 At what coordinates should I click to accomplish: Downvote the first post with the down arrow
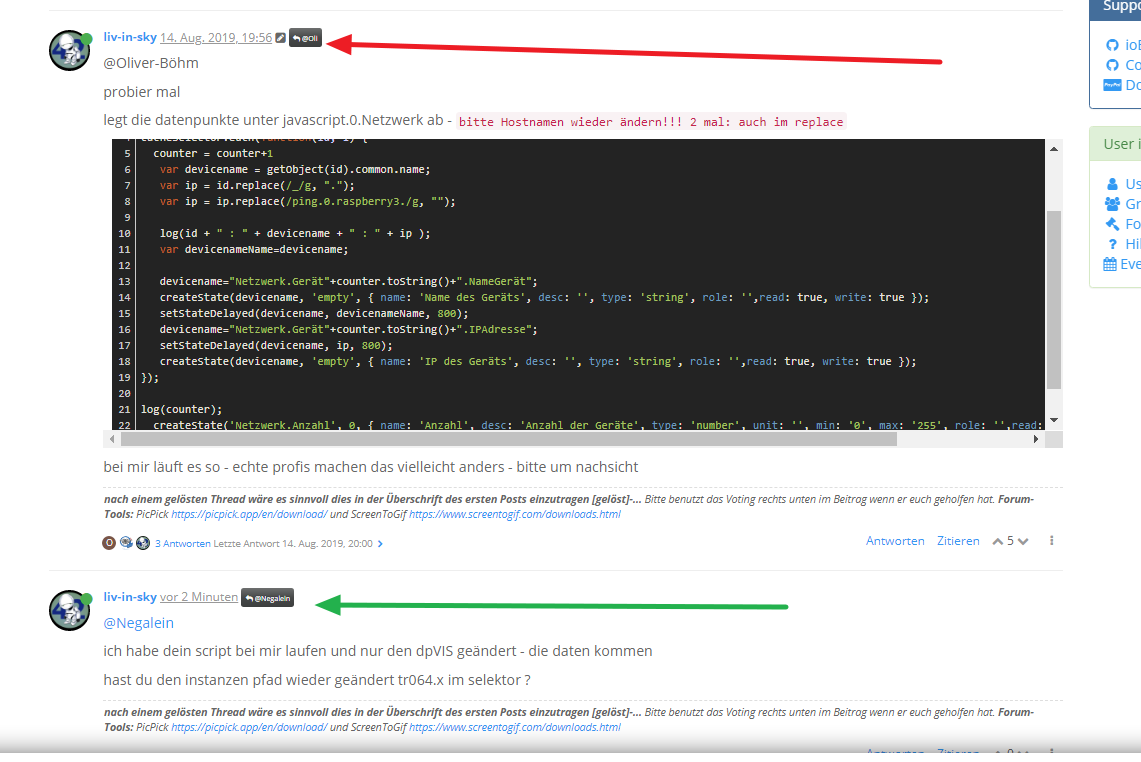point(1022,541)
